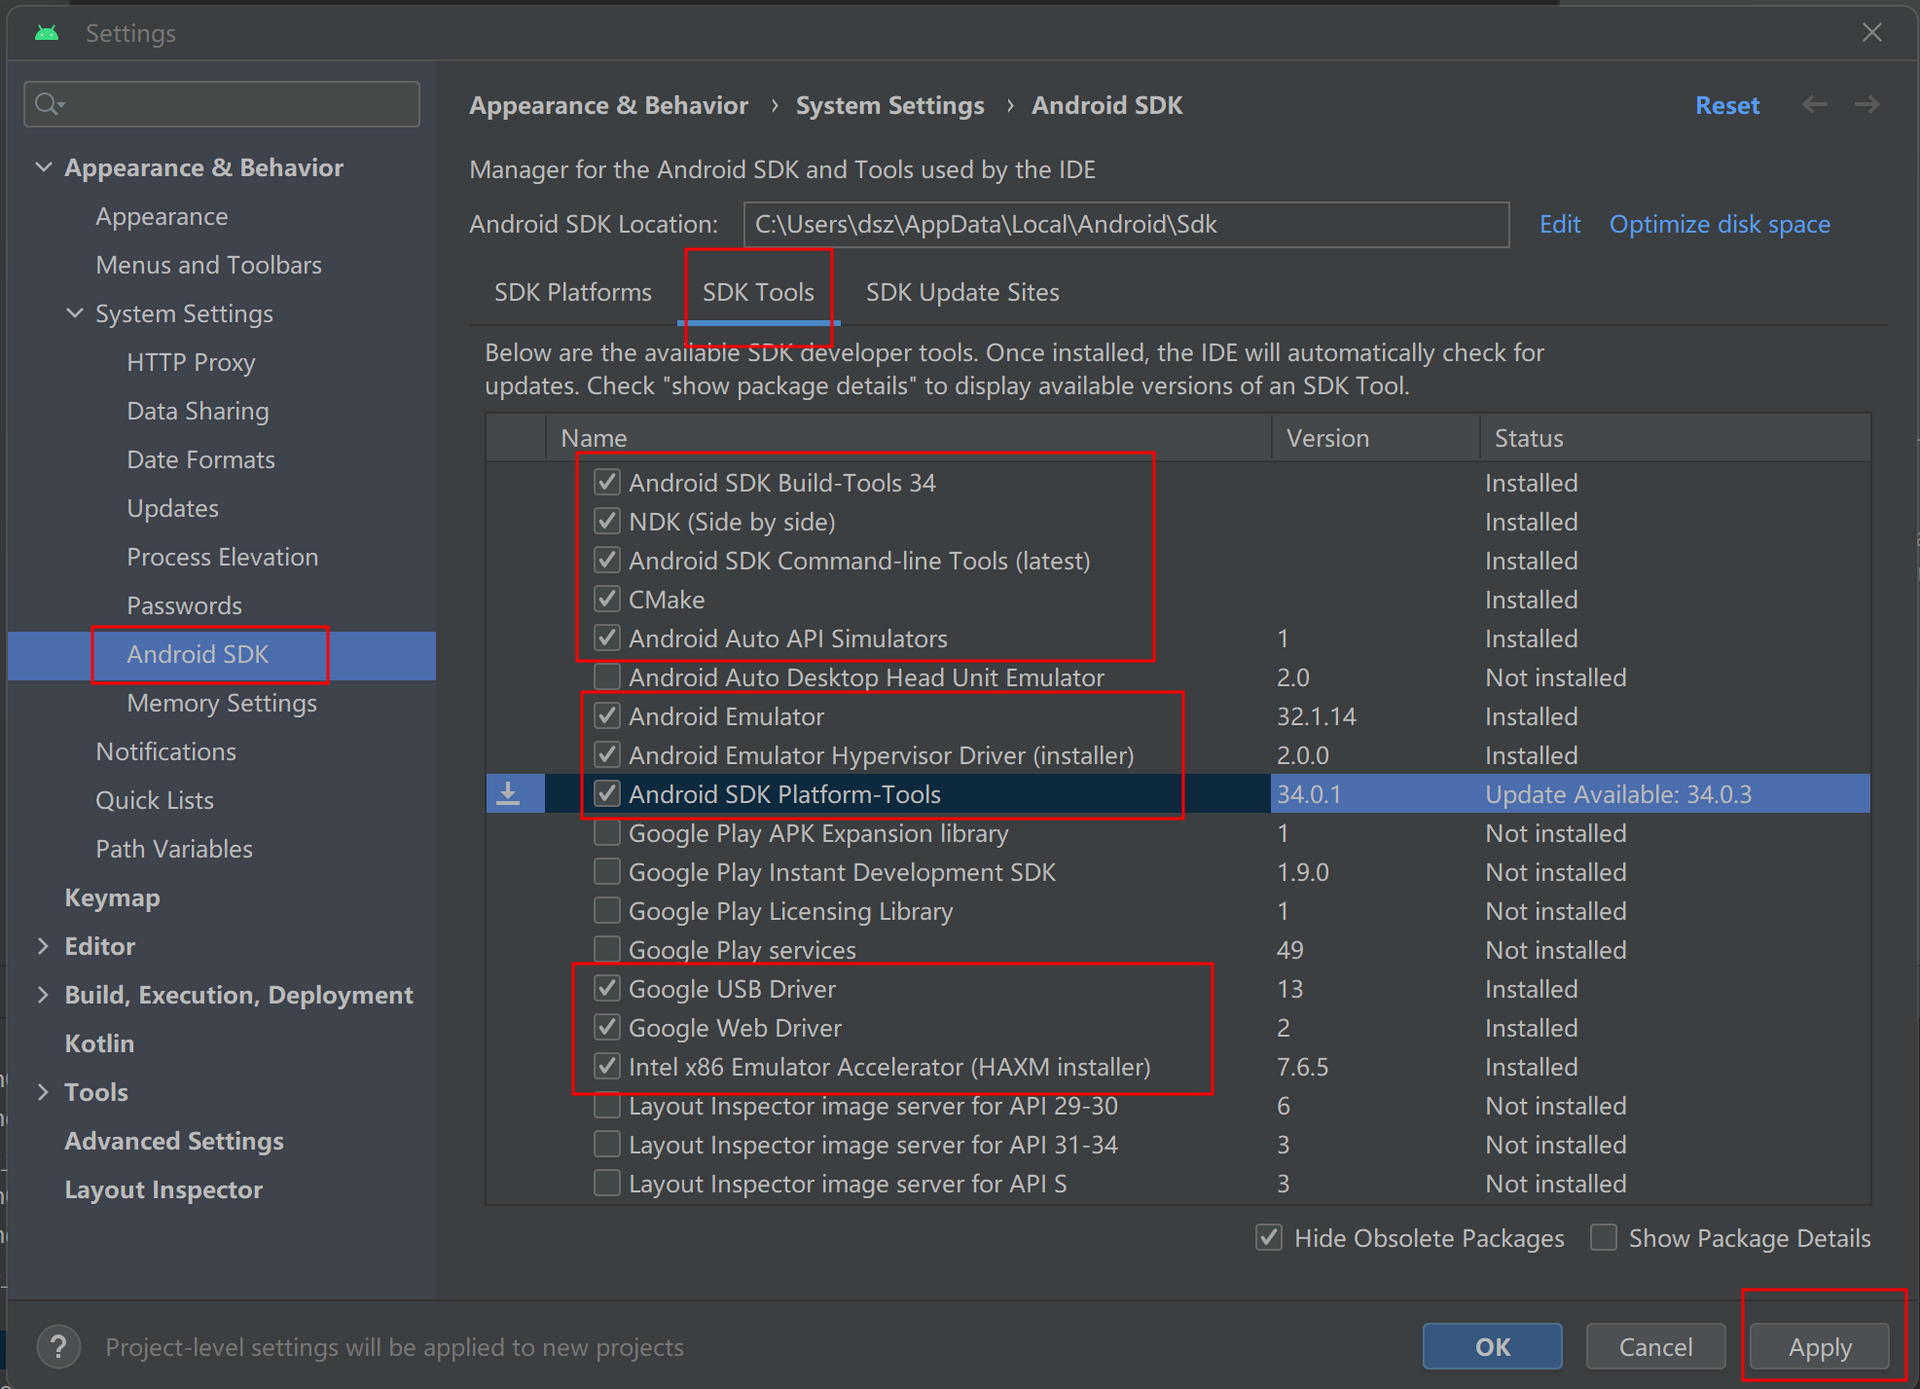The height and width of the screenshot is (1389, 1920).
Task: Click the forward navigation arrow
Action: tap(1866, 105)
